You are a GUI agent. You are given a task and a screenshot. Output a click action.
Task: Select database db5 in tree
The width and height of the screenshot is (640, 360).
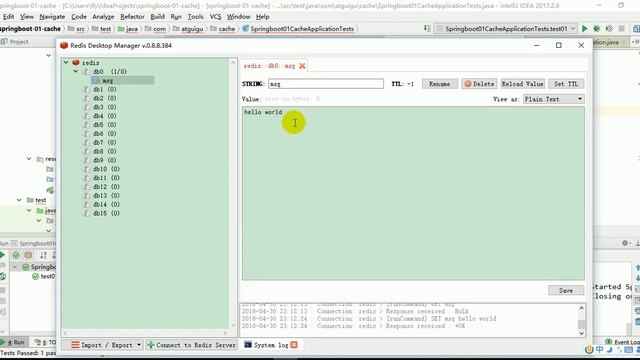(x=104, y=125)
